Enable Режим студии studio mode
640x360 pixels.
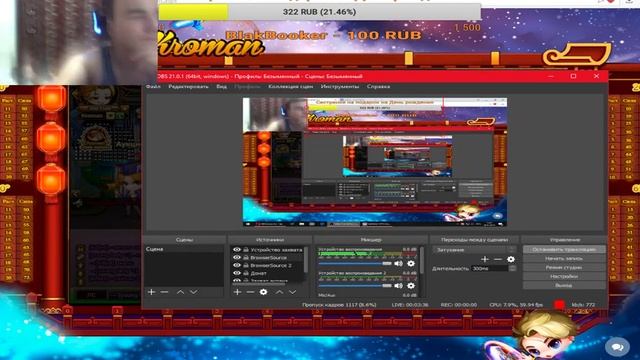point(564,267)
